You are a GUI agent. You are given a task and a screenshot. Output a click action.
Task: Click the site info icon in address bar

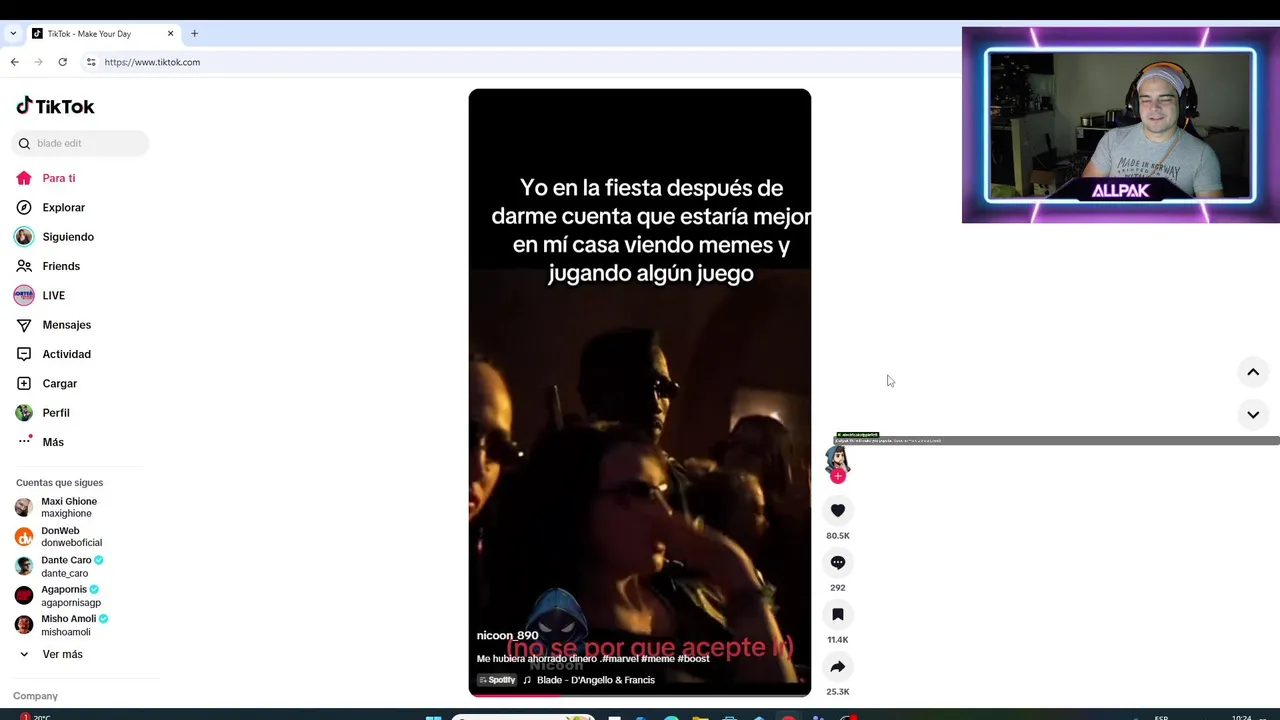pos(91,62)
